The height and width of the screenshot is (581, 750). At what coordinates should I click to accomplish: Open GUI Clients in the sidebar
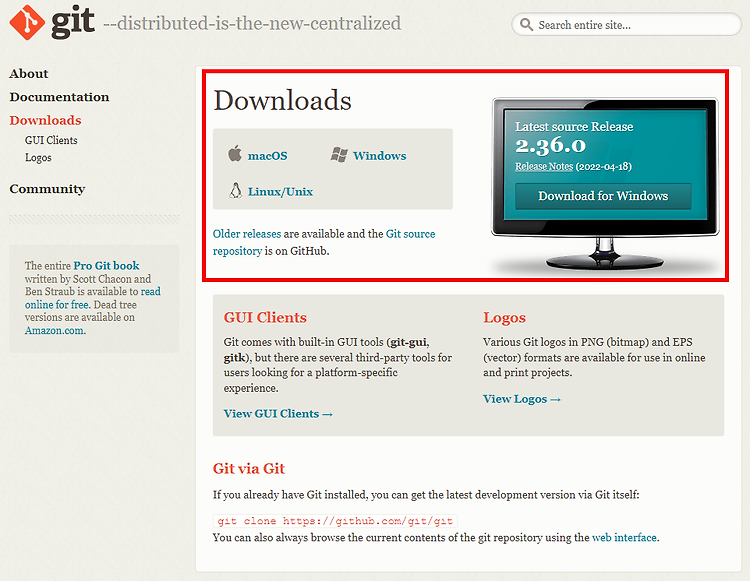51,140
